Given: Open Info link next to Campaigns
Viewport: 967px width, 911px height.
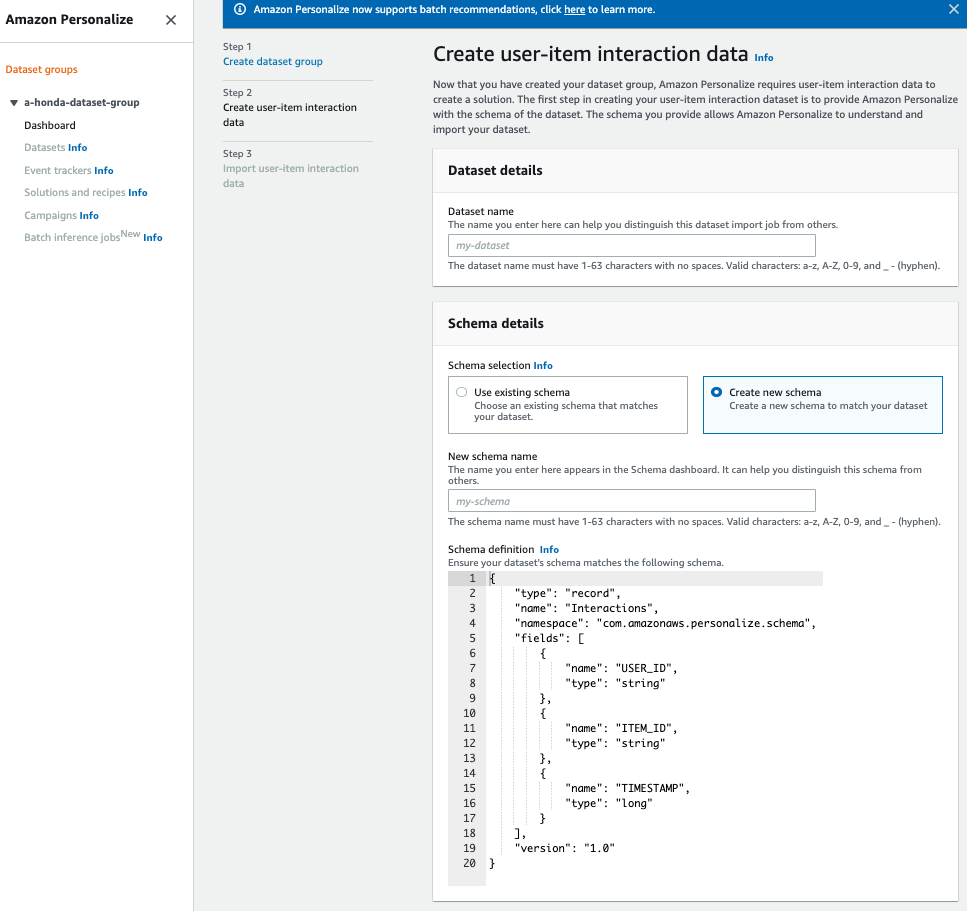Looking at the screenshot, I should tap(89, 215).
